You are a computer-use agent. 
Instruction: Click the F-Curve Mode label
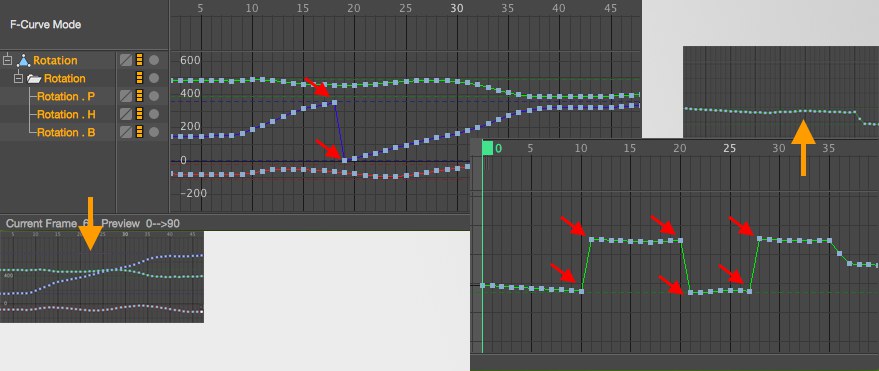click(x=45, y=25)
